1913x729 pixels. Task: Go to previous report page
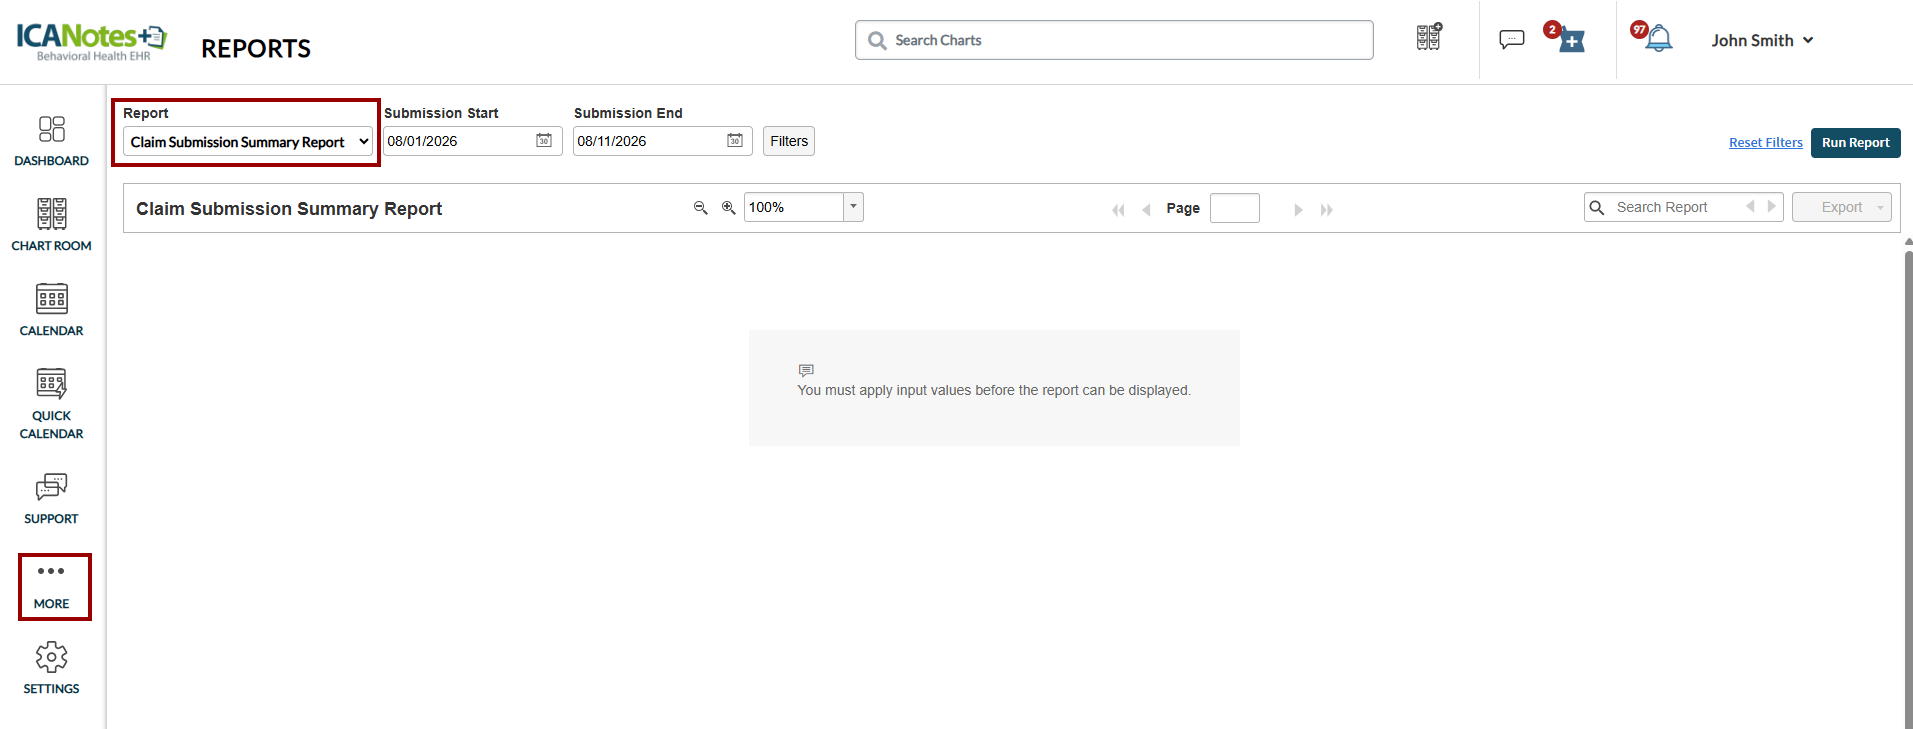(x=1146, y=209)
